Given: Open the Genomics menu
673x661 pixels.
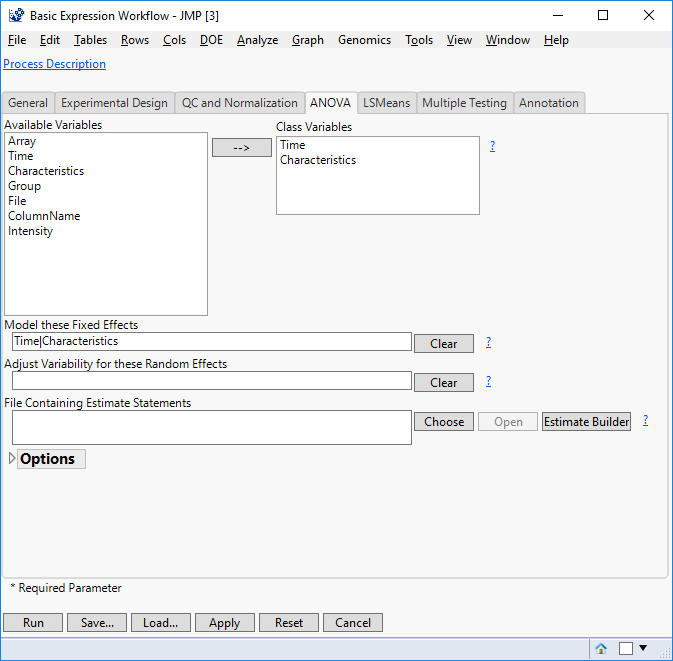Looking at the screenshot, I should click(364, 40).
